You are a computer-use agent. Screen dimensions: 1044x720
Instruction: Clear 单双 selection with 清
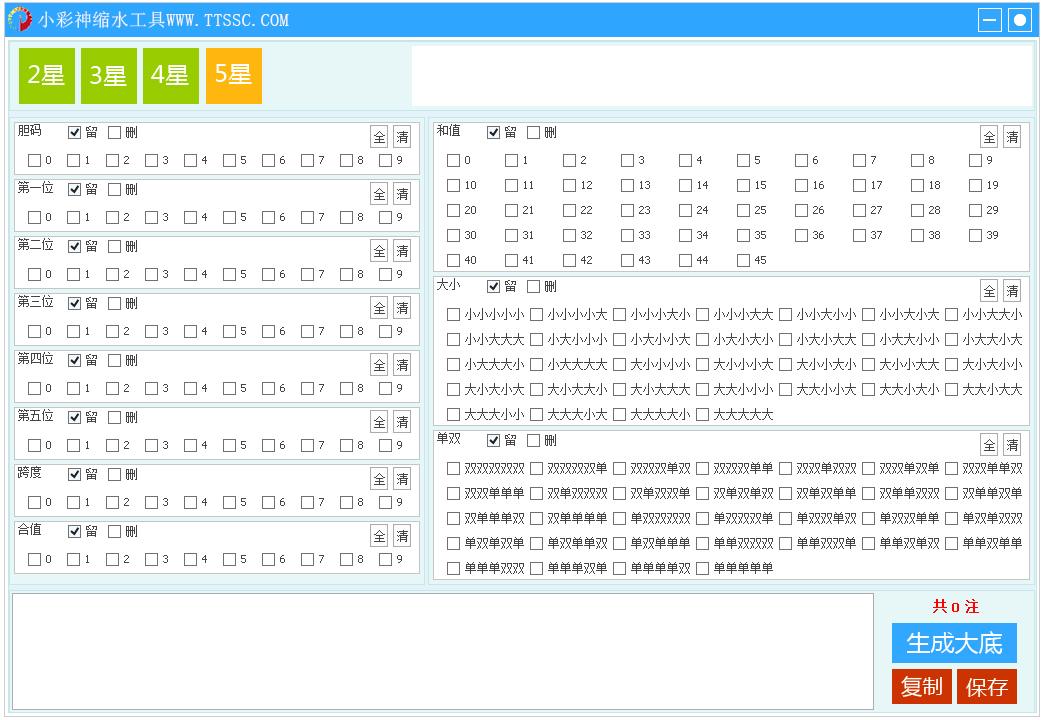pyautogui.click(x=1012, y=445)
